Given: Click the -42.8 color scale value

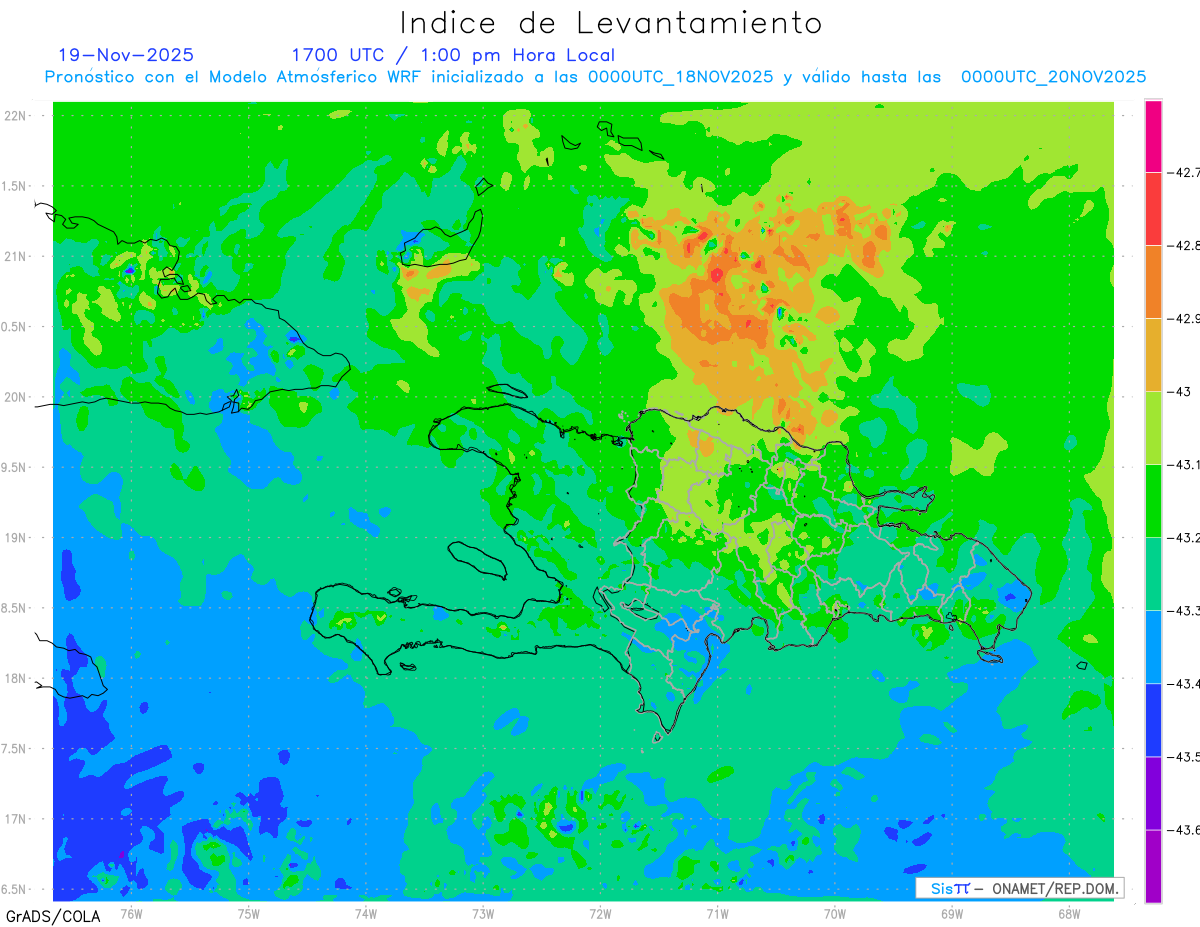Looking at the screenshot, I should [x=1184, y=246].
